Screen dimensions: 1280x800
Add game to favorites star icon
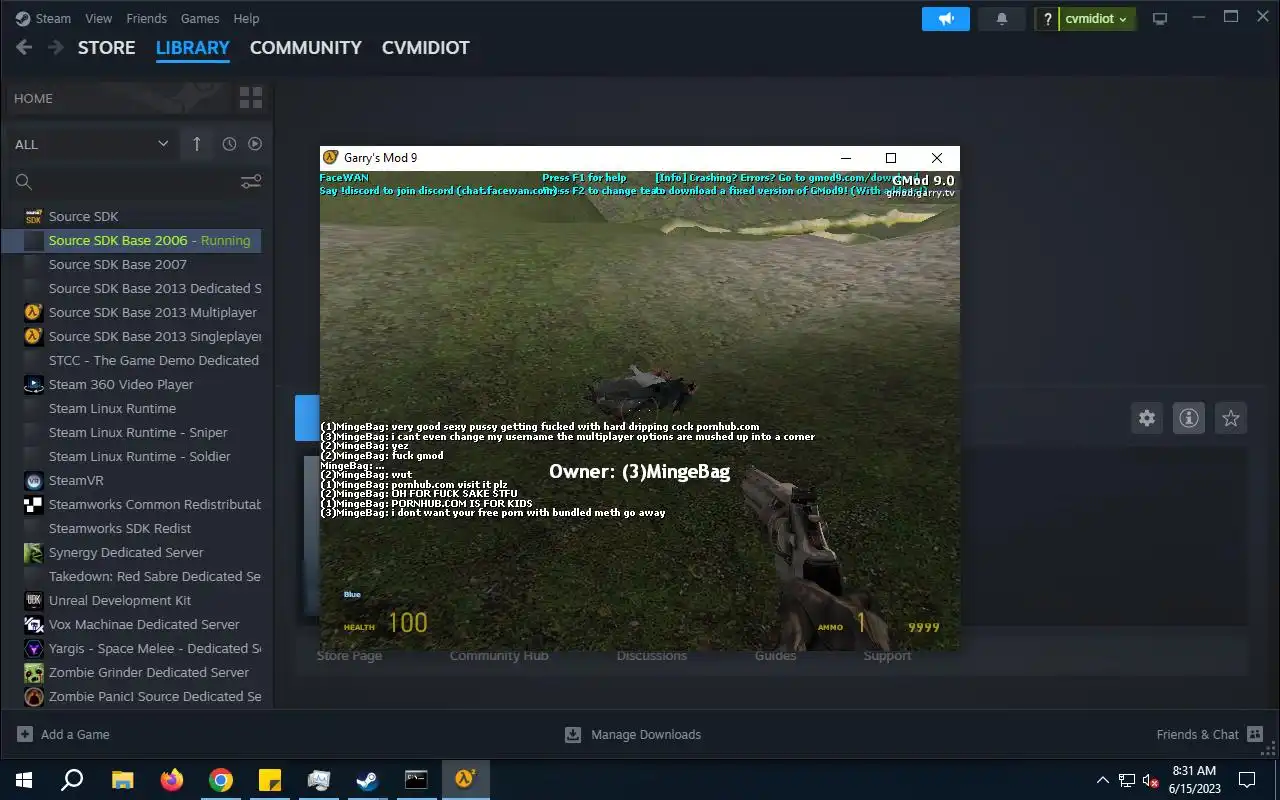(1231, 418)
